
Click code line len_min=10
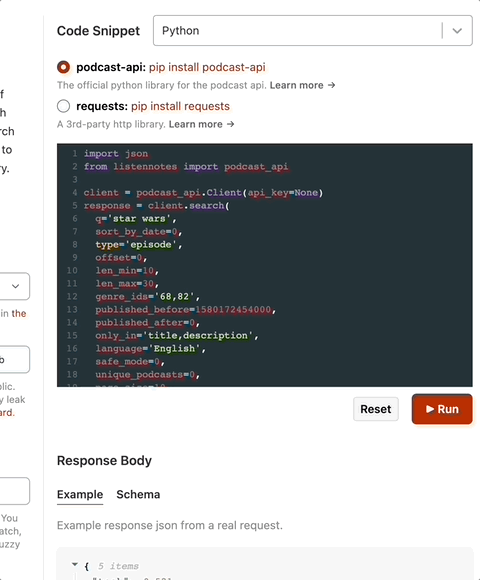pyautogui.click(x=127, y=270)
